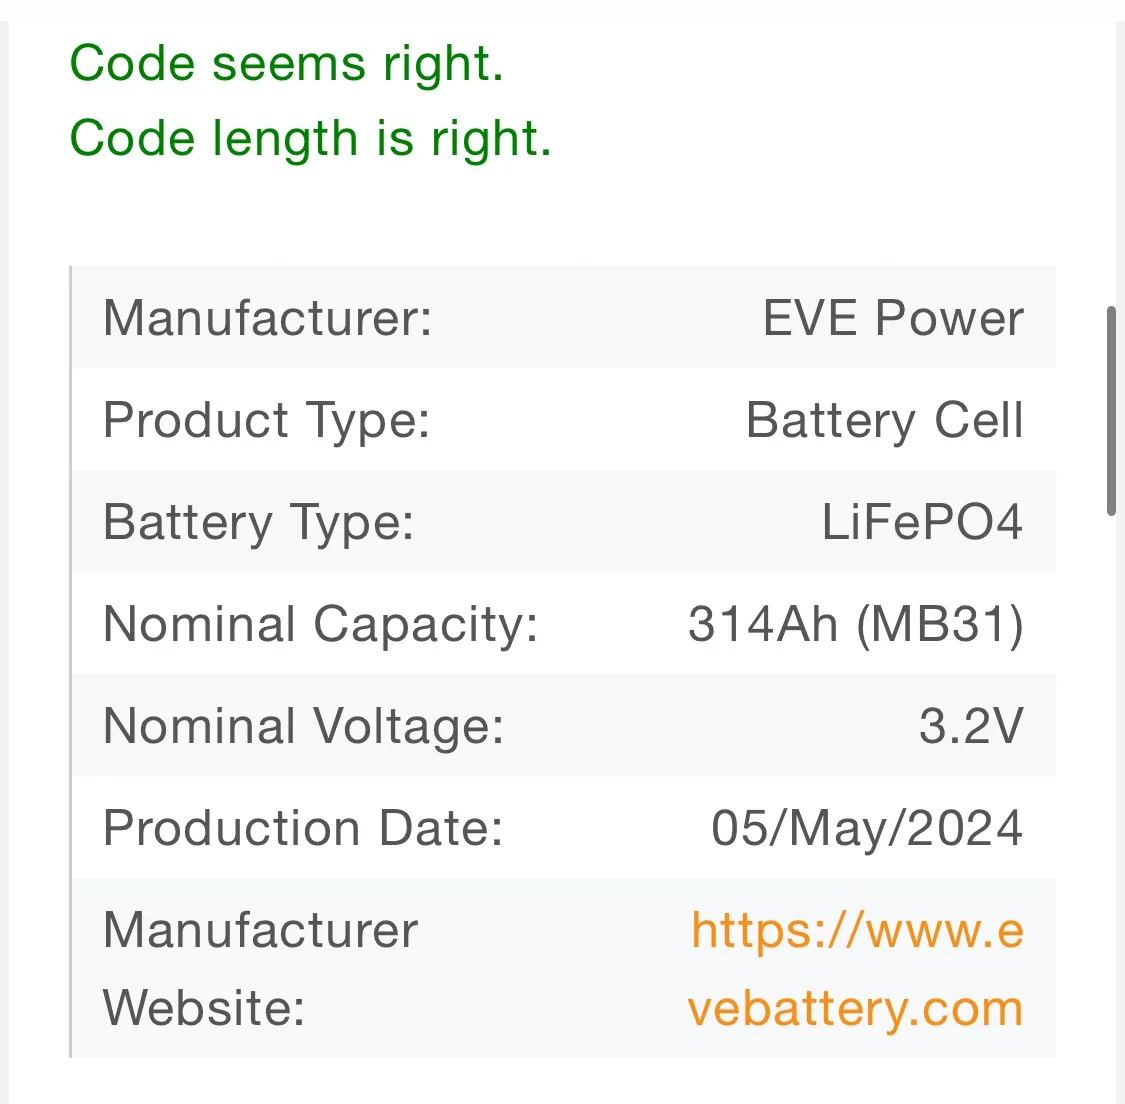
Task: Click the "Website:" word in the last row
Action: (204, 1008)
